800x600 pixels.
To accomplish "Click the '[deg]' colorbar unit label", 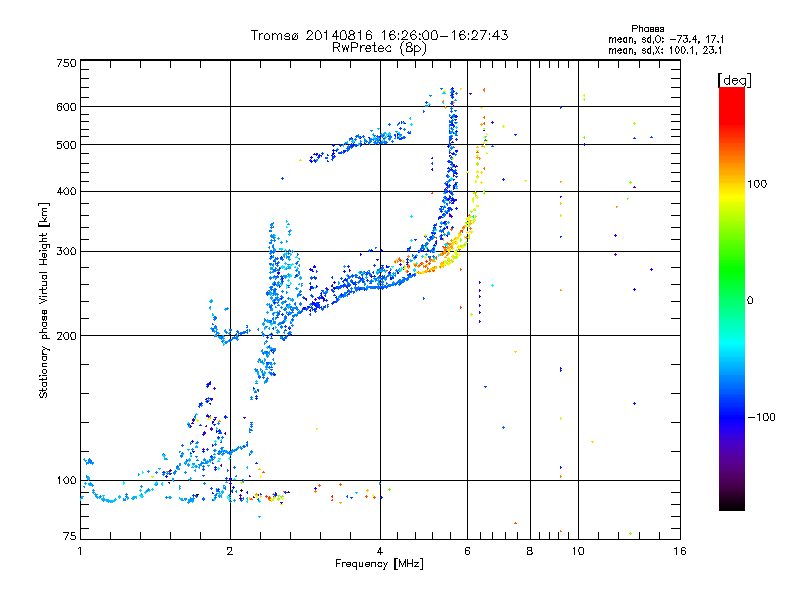I will click(x=734, y=80).
